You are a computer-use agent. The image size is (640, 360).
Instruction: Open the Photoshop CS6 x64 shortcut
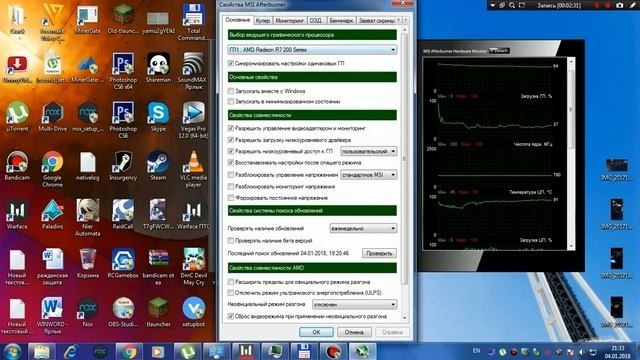[x=123, y=71]
